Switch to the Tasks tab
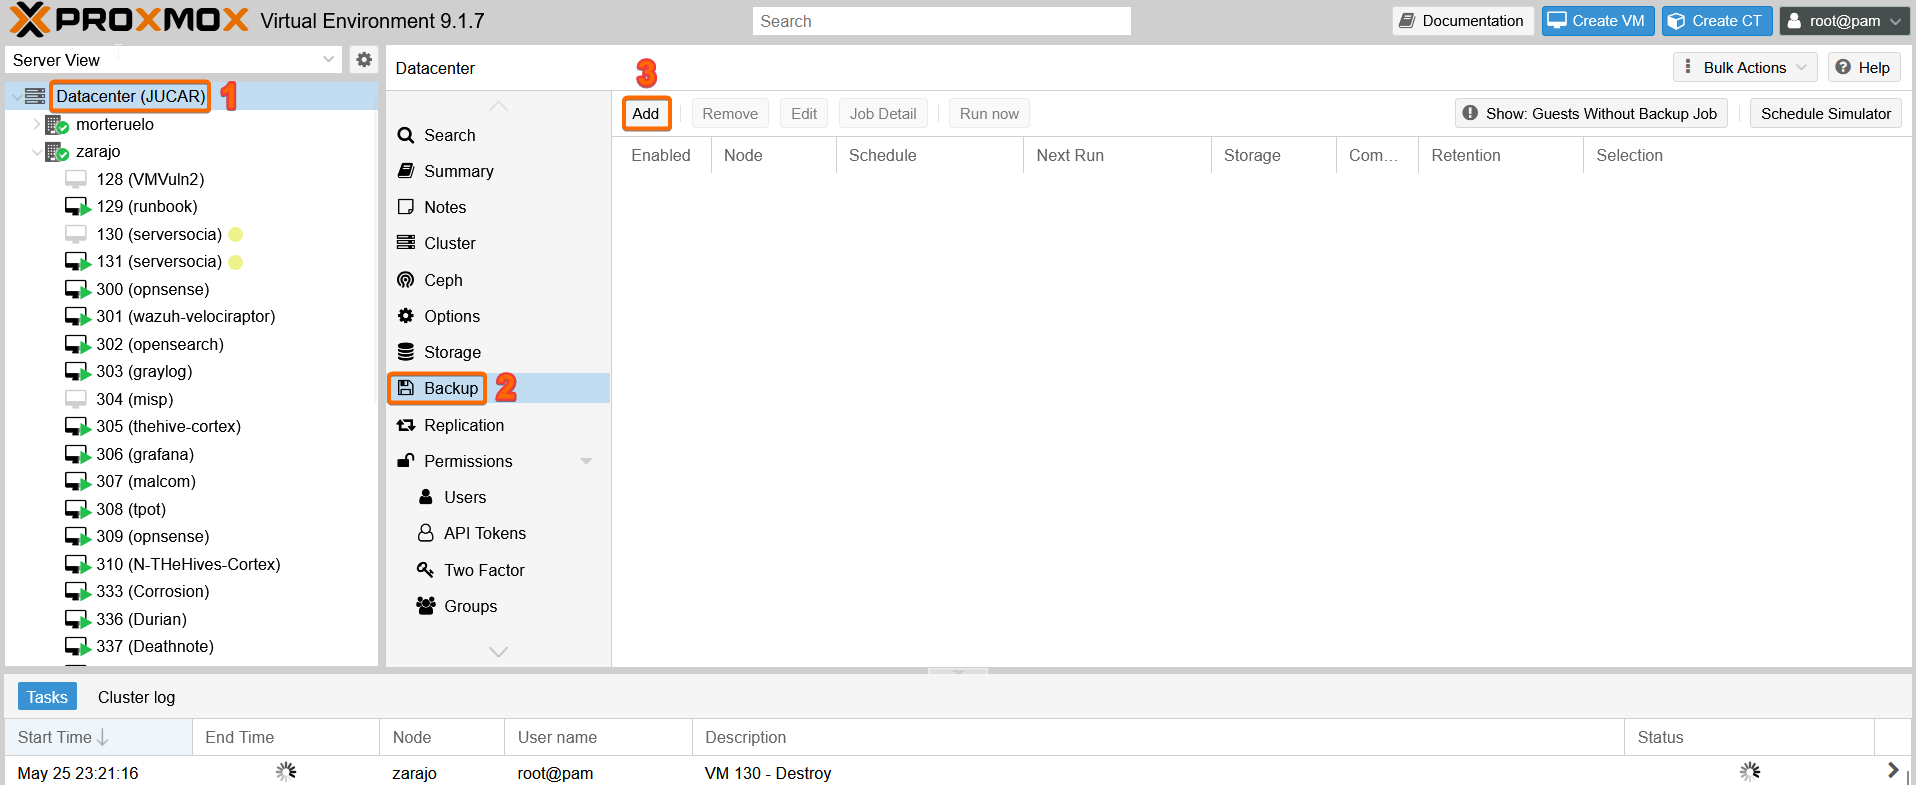This screenshot has width=1916, height=785. pos(47,697)
